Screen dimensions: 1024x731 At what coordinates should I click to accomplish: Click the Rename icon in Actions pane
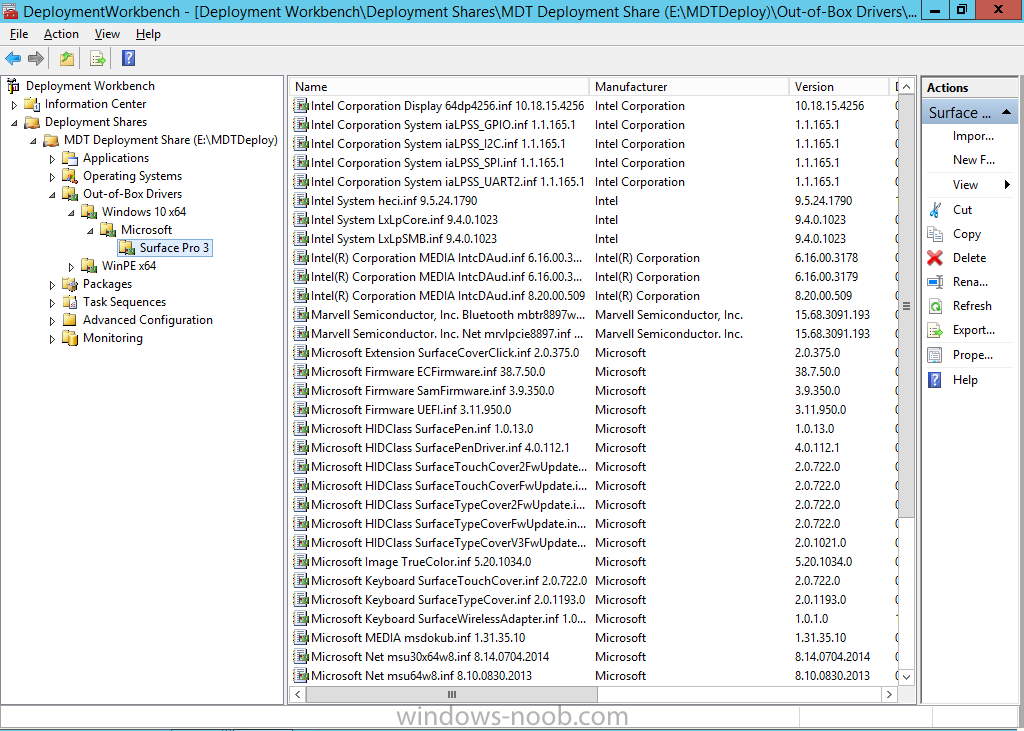tap(935, 282)
